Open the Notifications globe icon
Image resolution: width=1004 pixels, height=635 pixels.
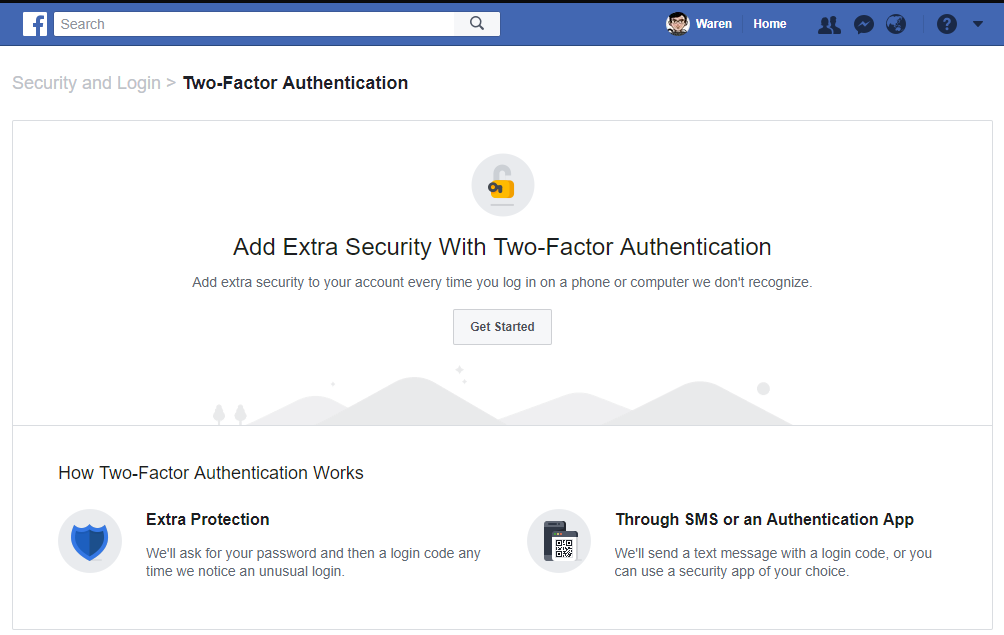tap(895, 23)
